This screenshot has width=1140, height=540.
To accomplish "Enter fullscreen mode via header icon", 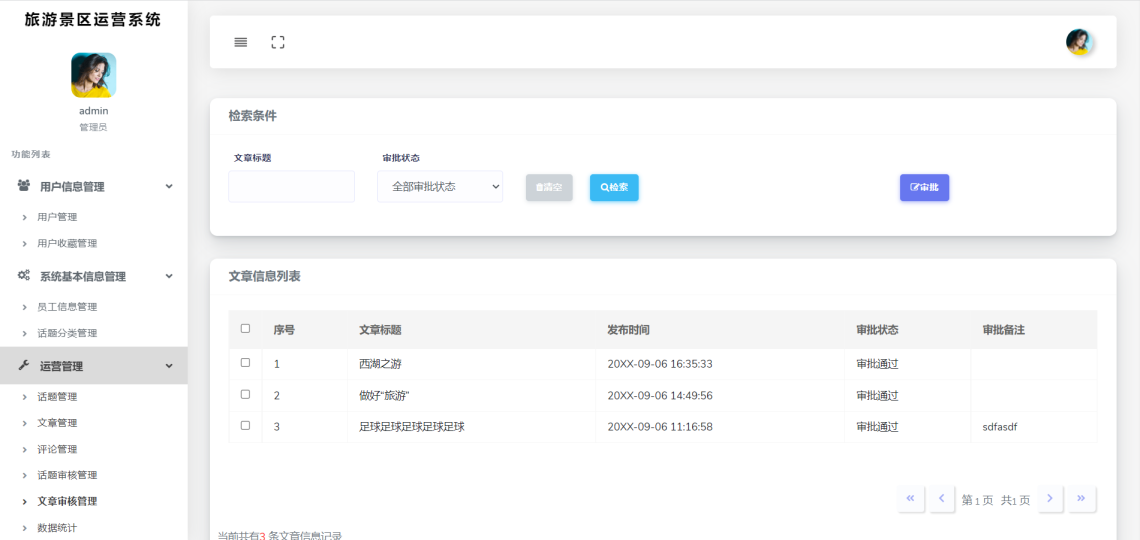I will point(278,42).
